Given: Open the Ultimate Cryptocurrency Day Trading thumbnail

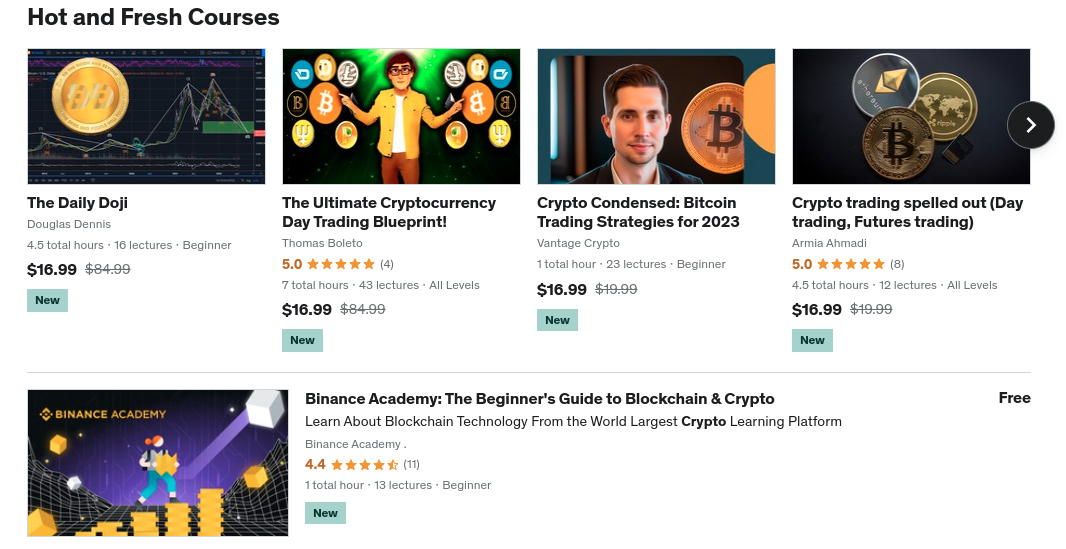Looking at the screenshot, I should click(401, 116).
